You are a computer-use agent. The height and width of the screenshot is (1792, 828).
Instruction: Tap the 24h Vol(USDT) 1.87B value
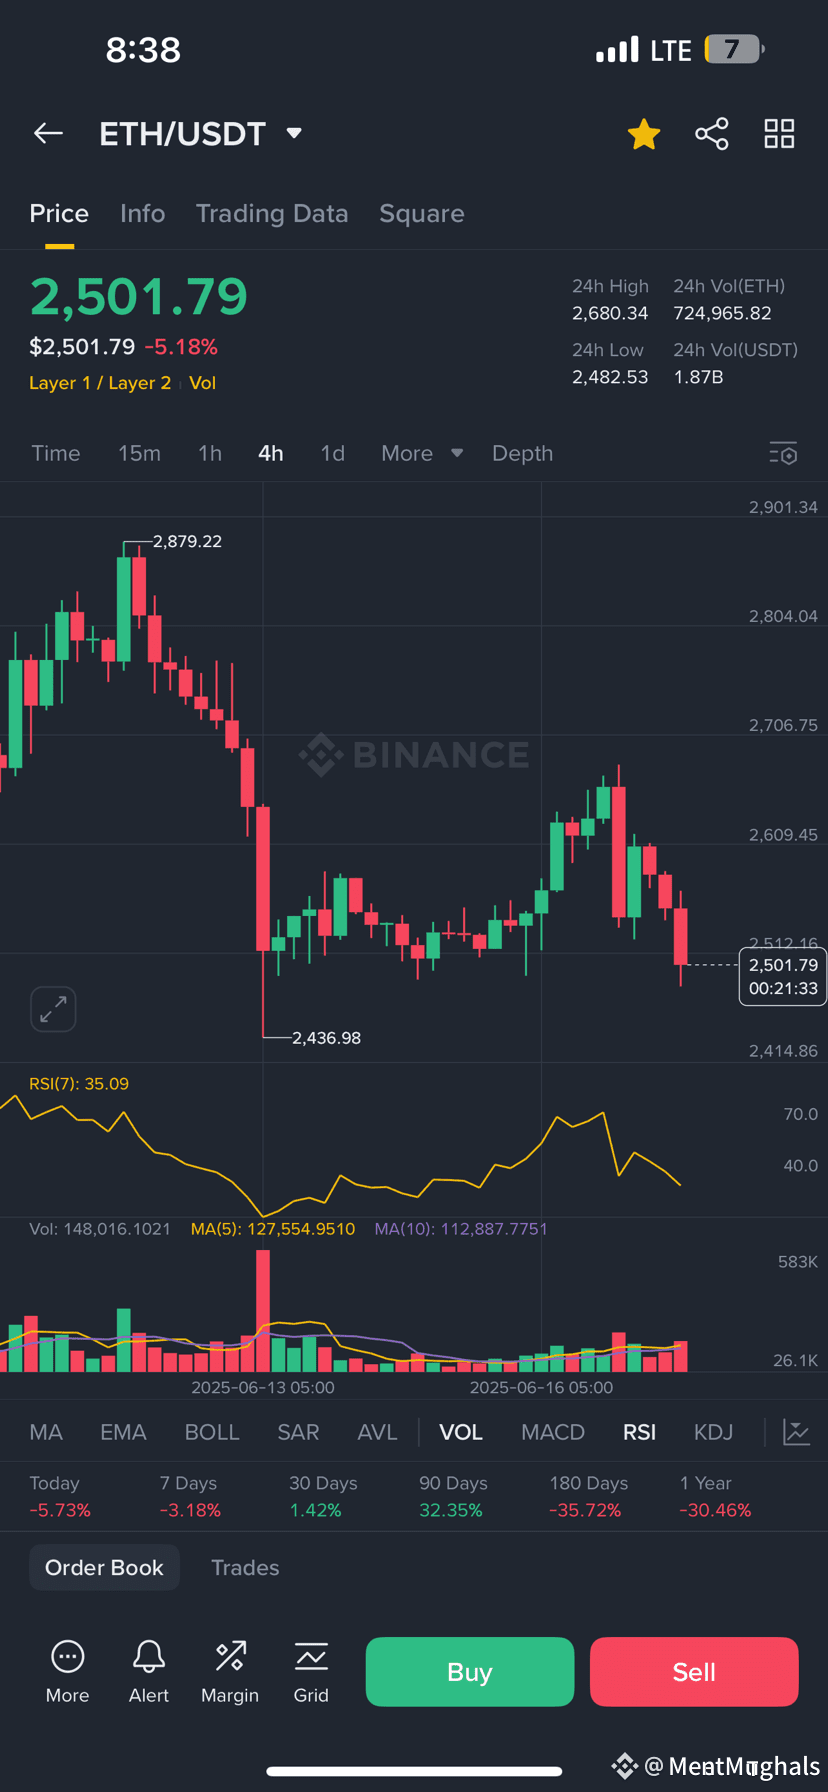tap(698, 377)
